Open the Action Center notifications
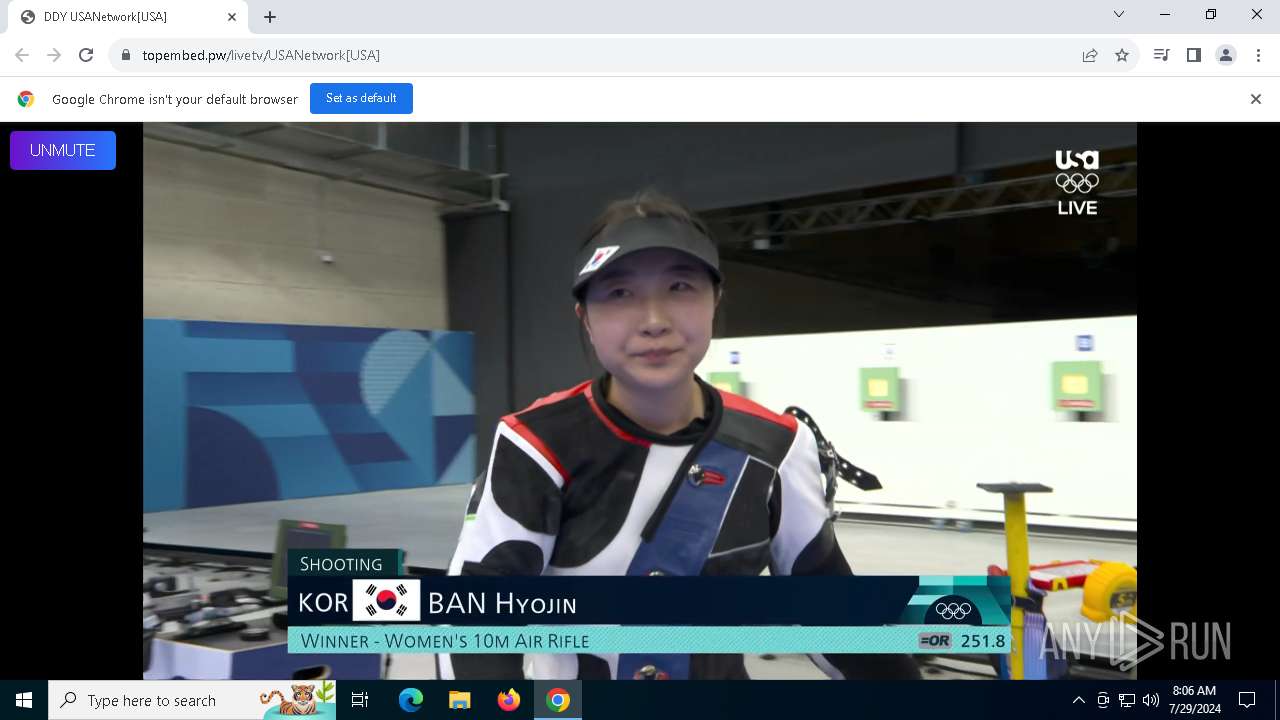1280x720 pixels. click(x=1247, y=700)
